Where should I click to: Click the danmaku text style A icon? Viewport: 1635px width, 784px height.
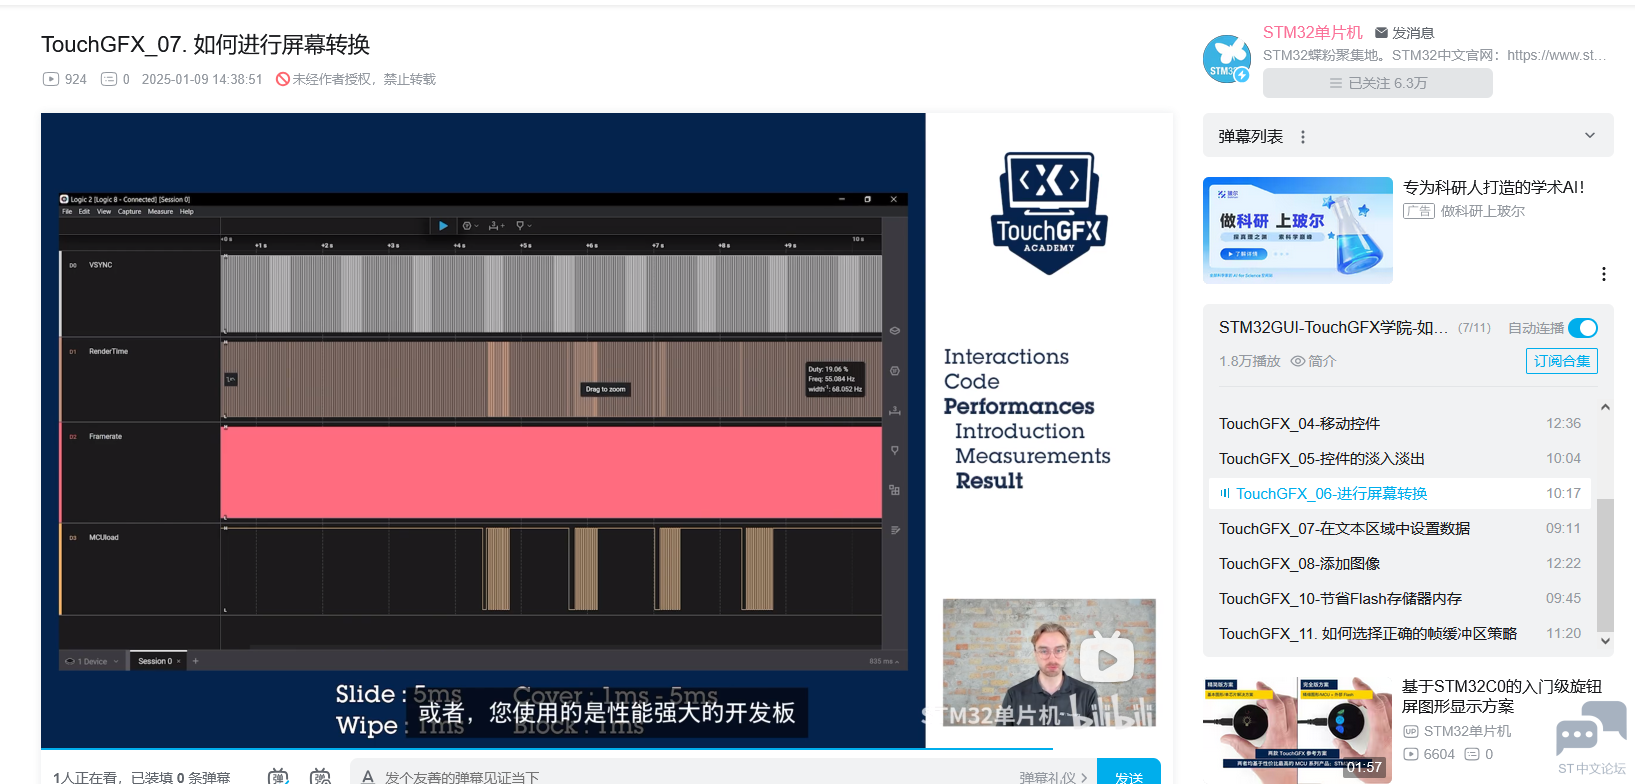pos(368,776)
